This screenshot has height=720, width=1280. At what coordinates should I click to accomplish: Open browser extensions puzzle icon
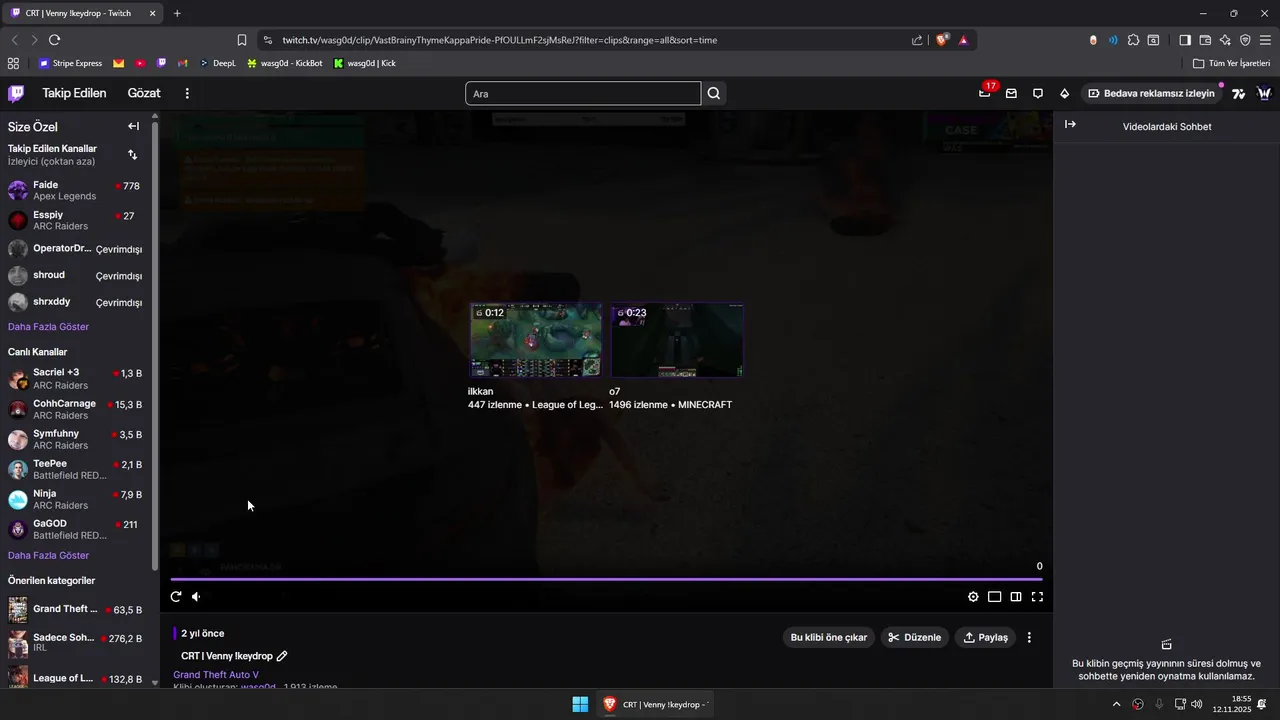[x=1133, y=40]
